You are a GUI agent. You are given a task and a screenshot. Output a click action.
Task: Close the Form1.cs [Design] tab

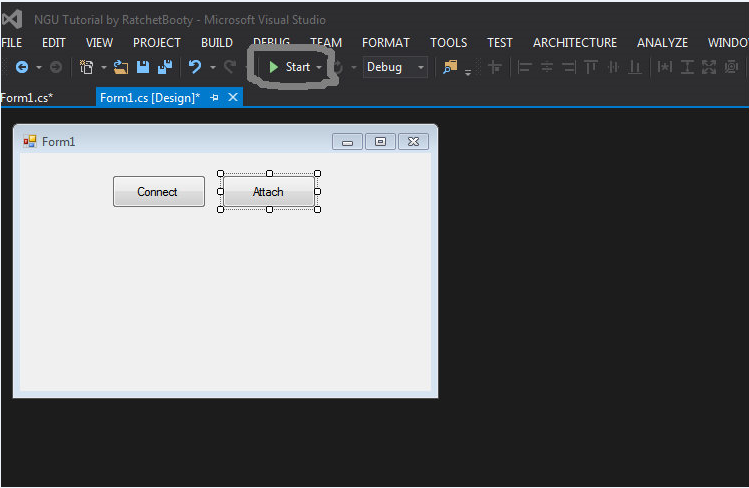[233, 97]
